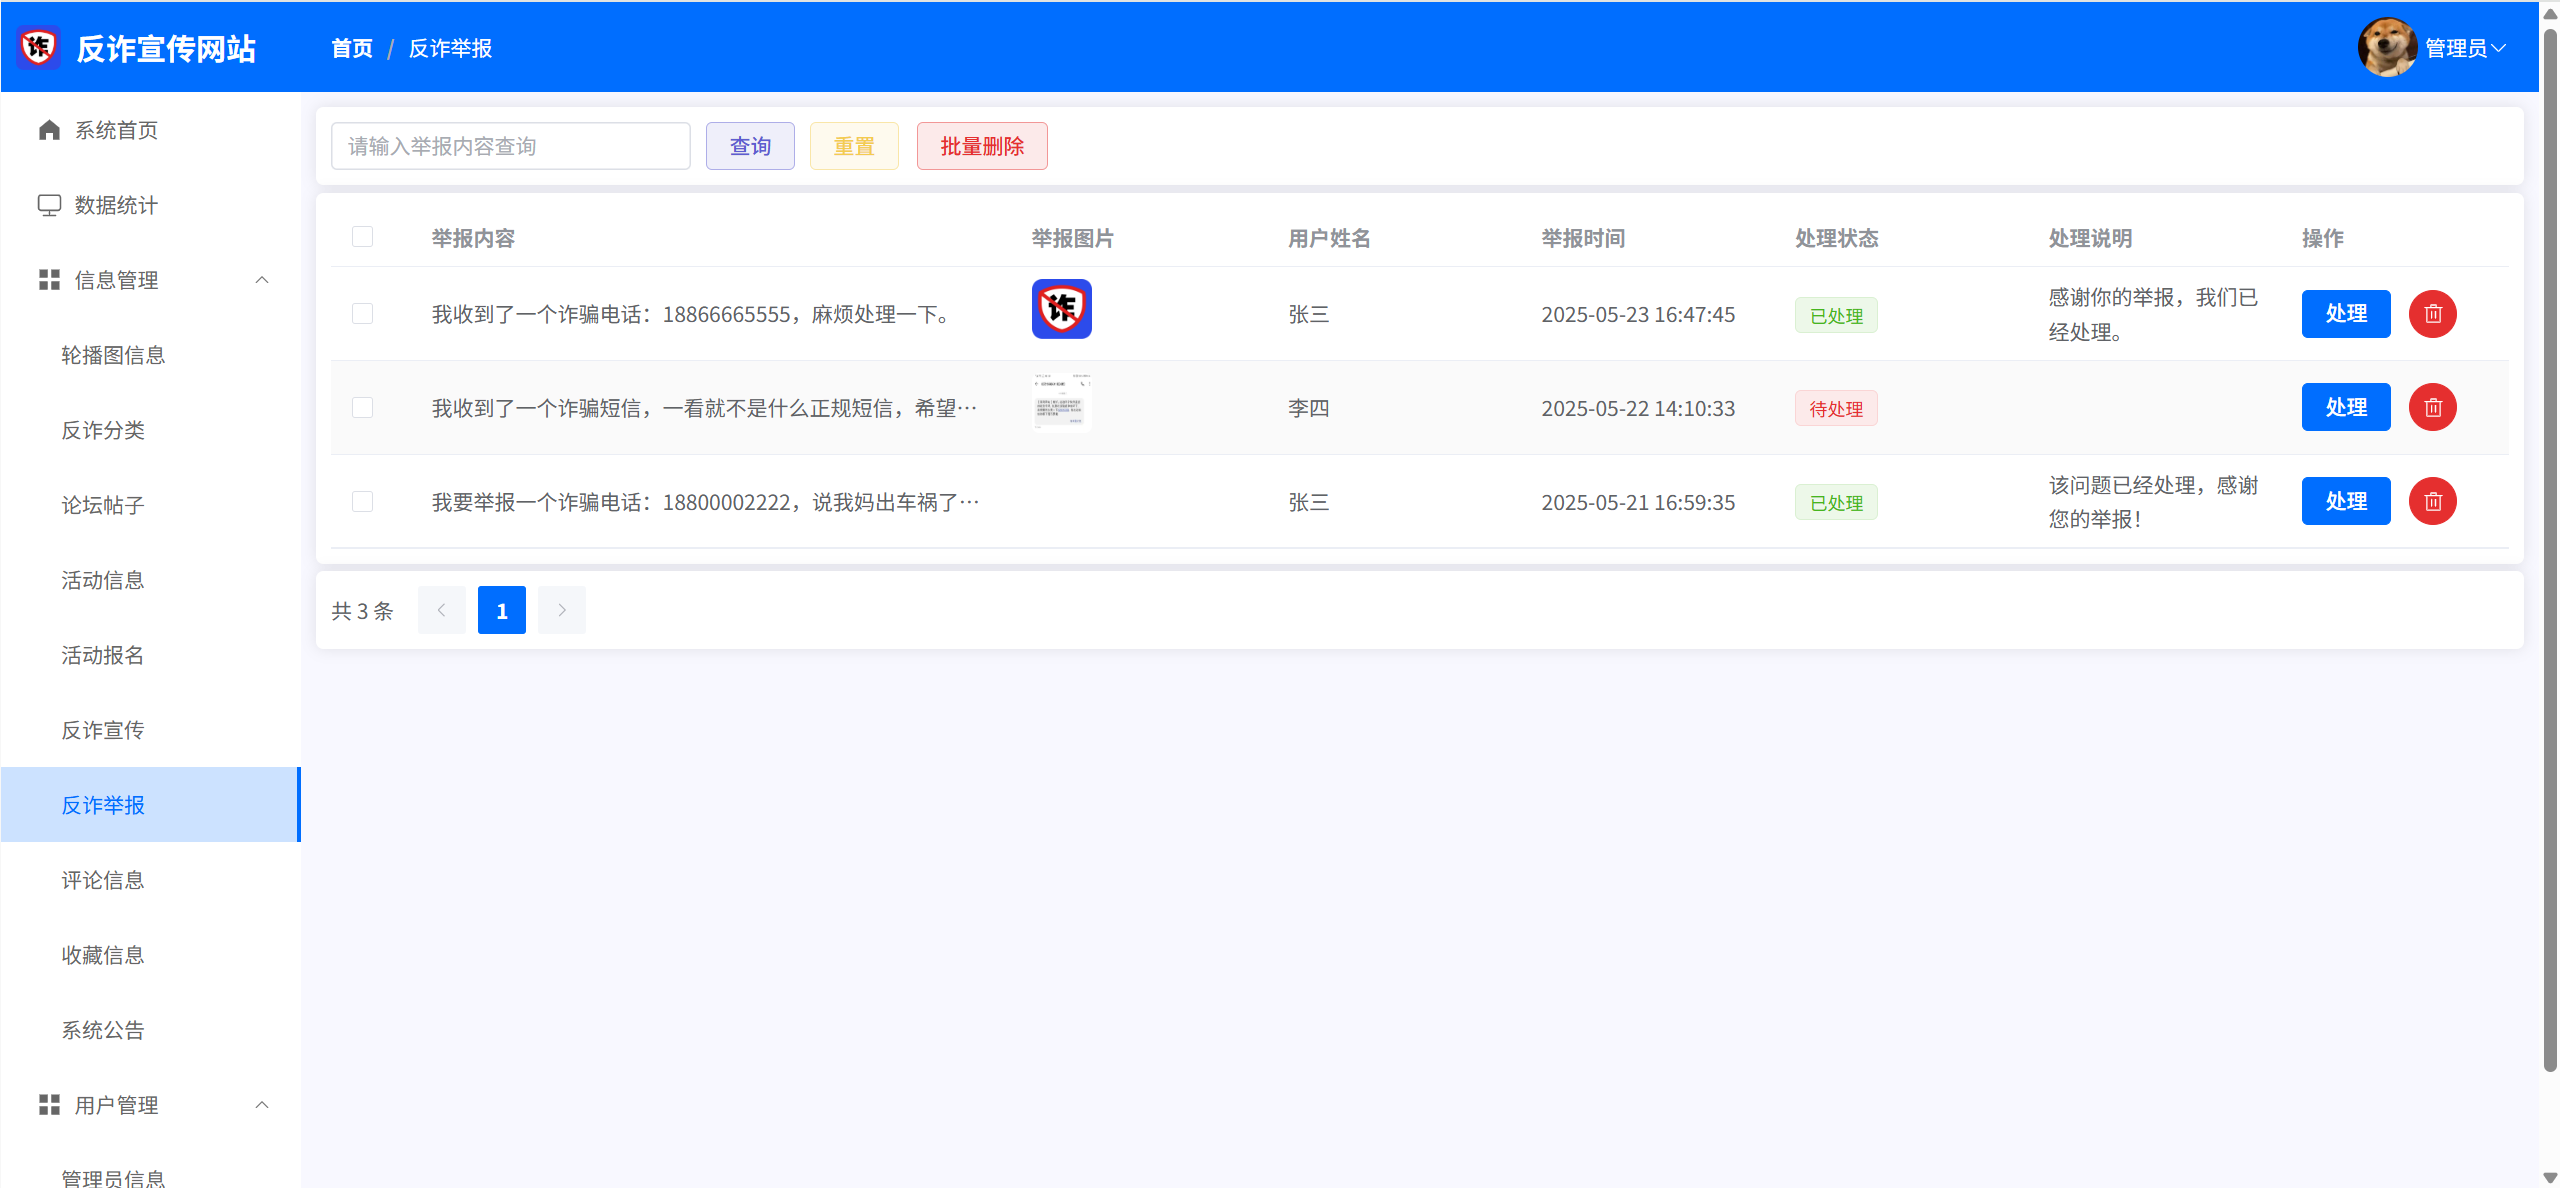Open 反诈宣传 in the sidebar menu

click(103, 730)
